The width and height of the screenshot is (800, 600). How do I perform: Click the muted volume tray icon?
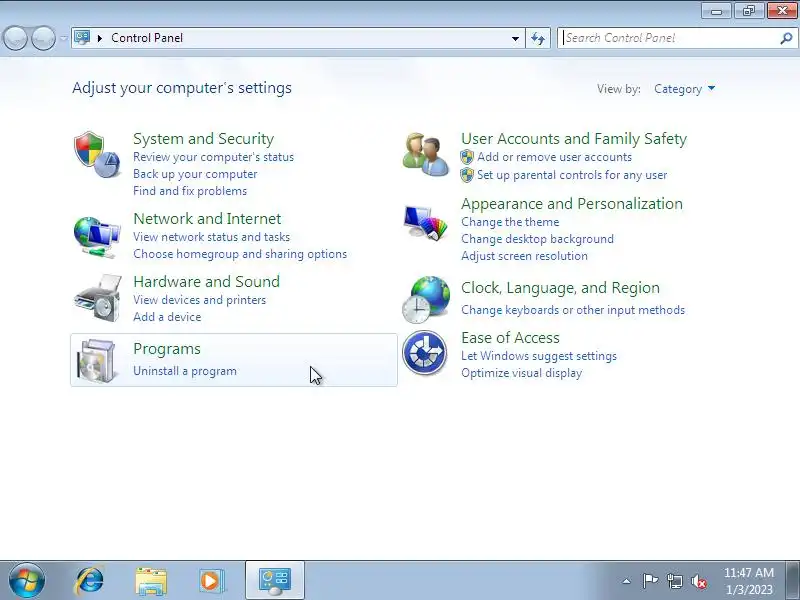[698, 581]
